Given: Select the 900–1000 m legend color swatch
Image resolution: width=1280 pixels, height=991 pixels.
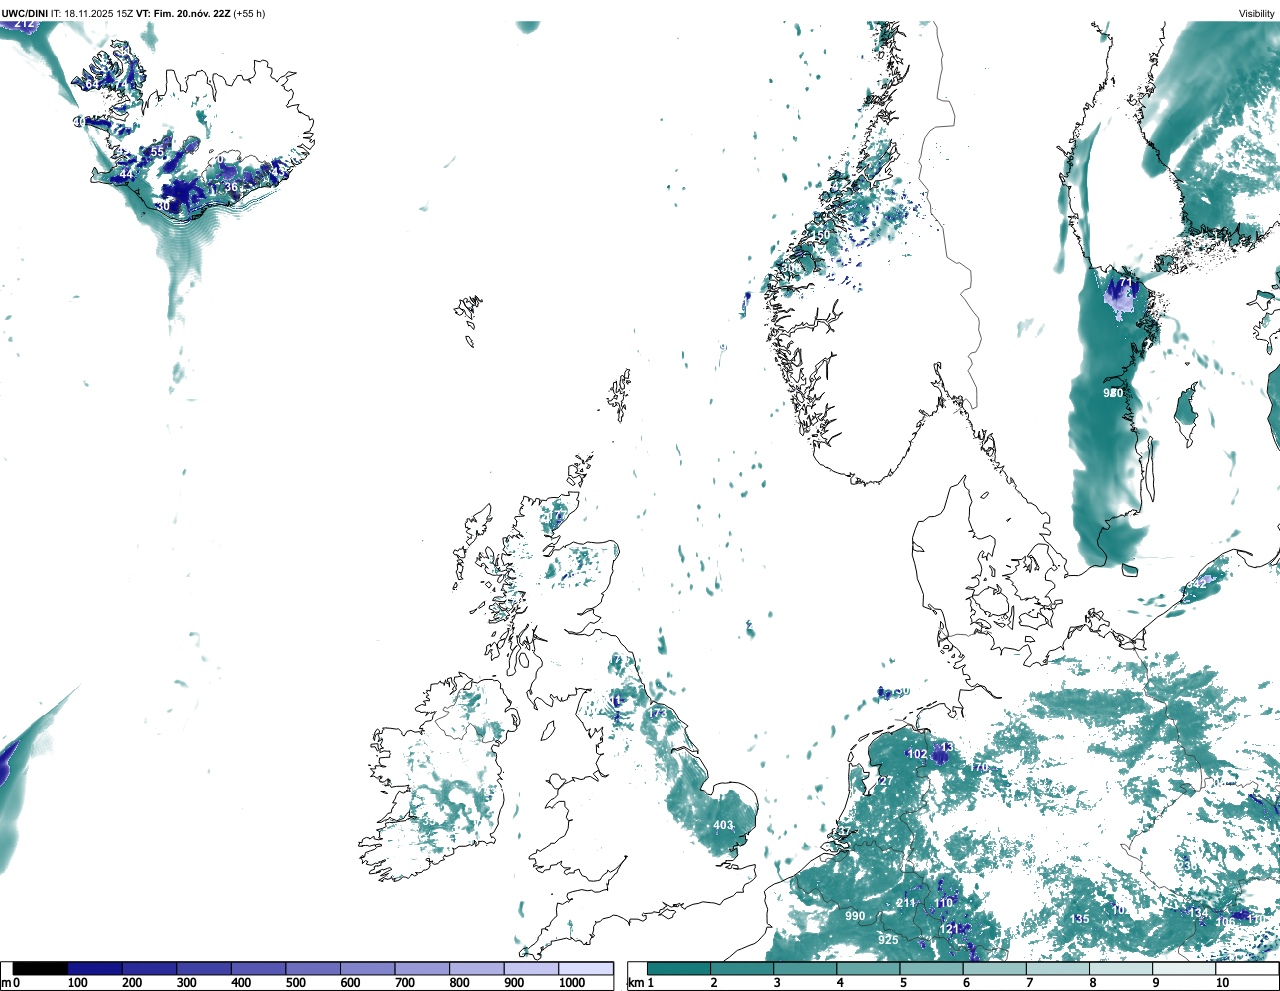Looking at the screenshot, I should [531, 969].
